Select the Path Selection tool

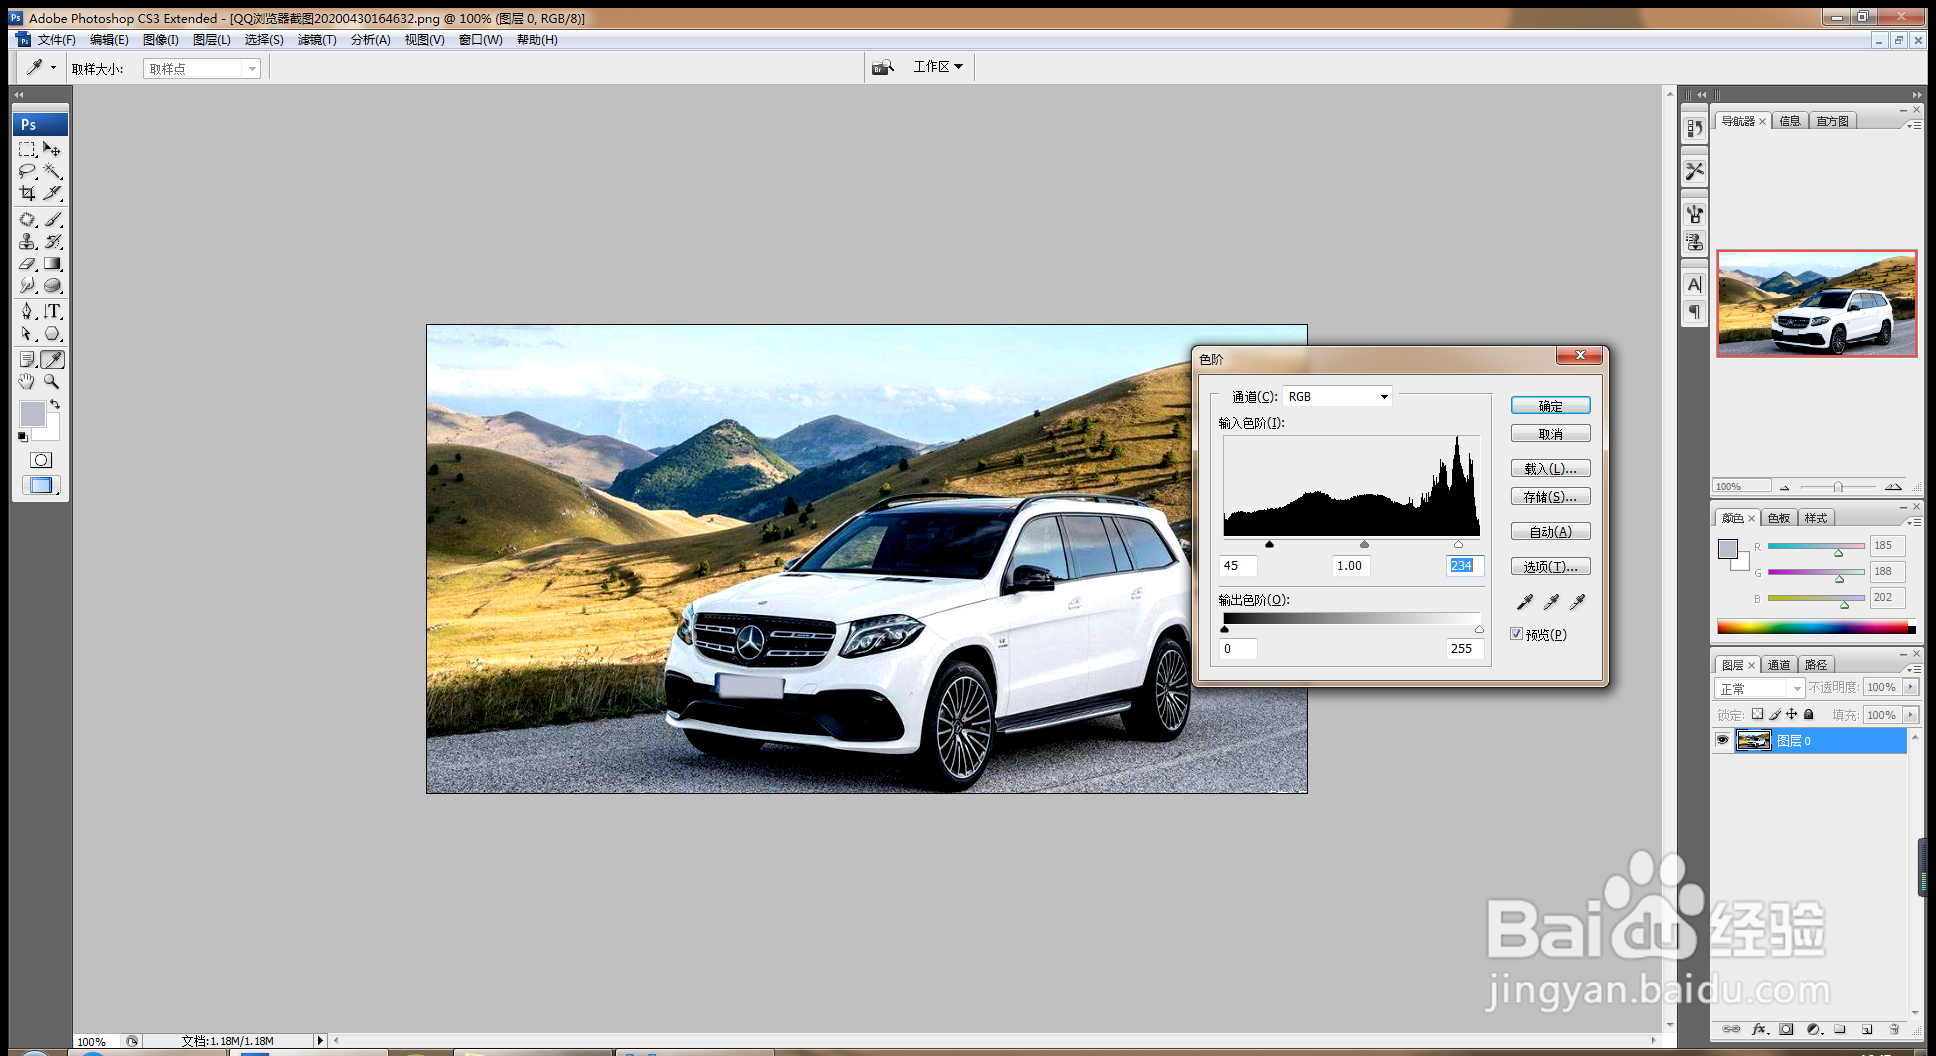coord(28,333)
